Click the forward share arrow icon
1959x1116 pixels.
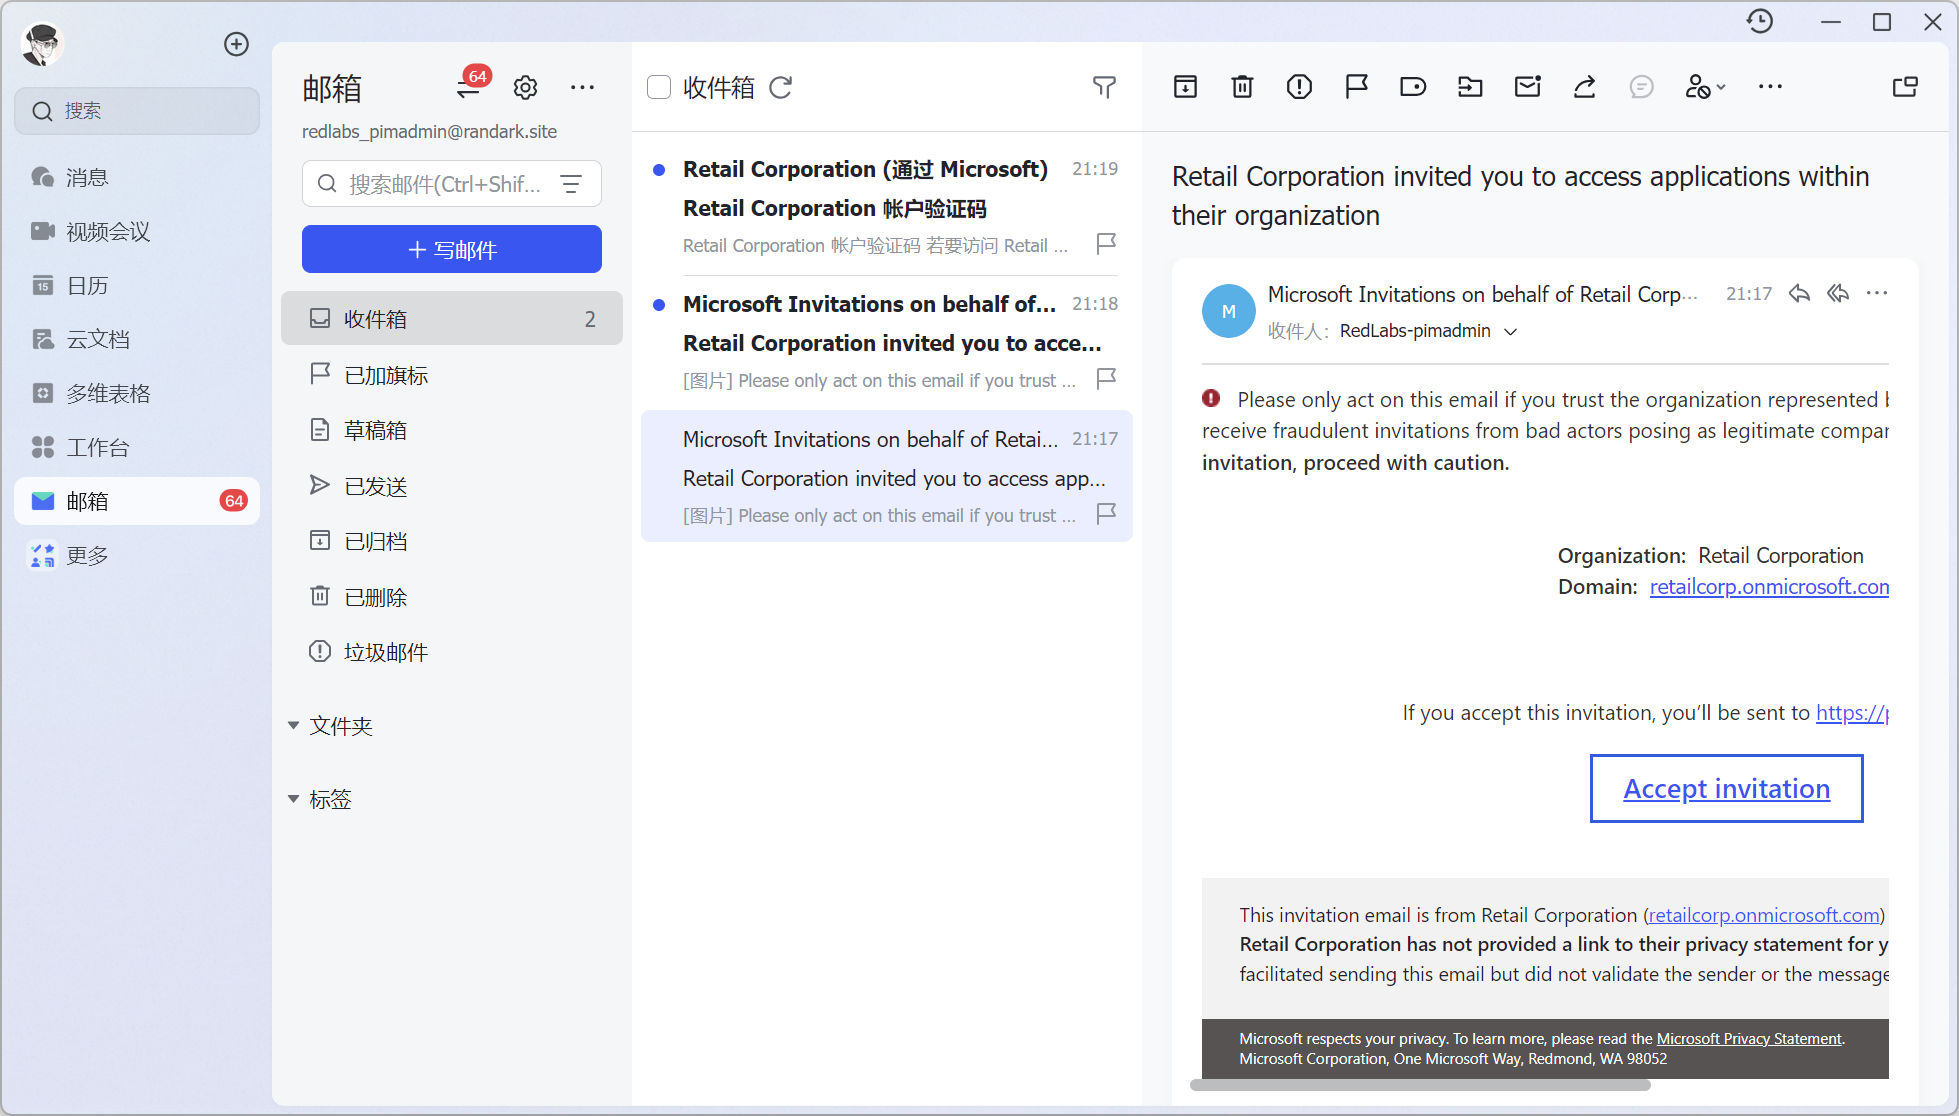[1584, 87]
